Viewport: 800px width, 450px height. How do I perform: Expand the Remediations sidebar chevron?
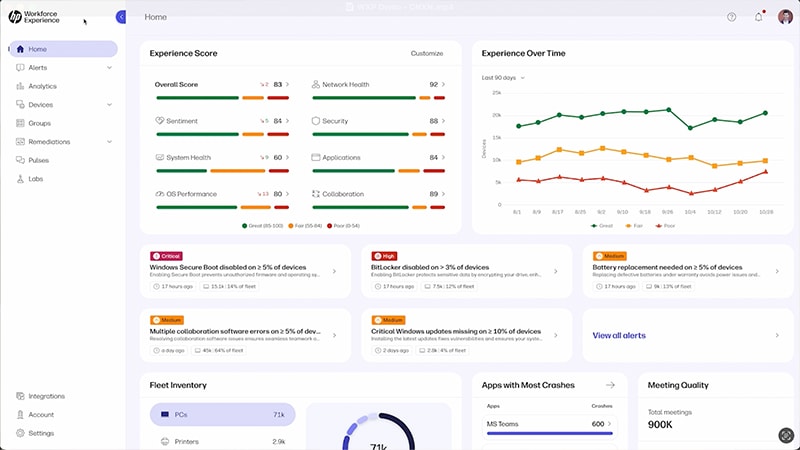[109, 142]
